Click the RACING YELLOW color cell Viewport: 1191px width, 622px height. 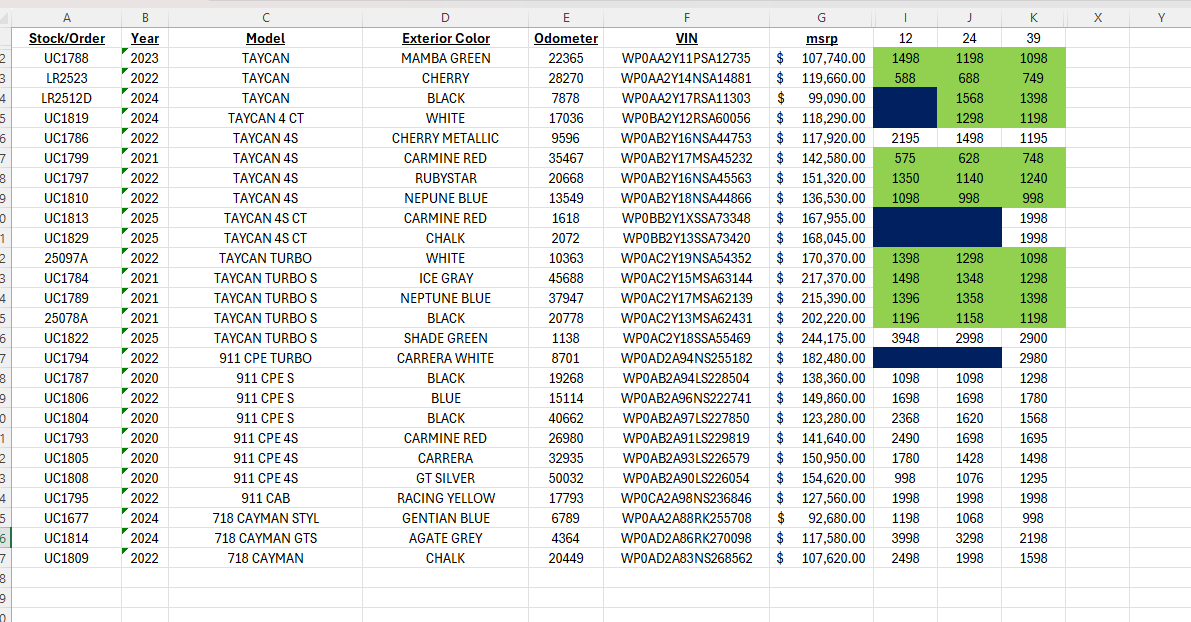pos(446,498)
